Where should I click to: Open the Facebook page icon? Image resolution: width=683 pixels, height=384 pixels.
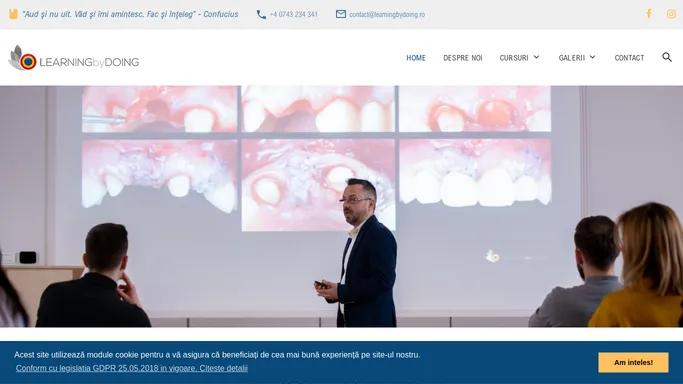pyautogui.click(x=649, y=14)
